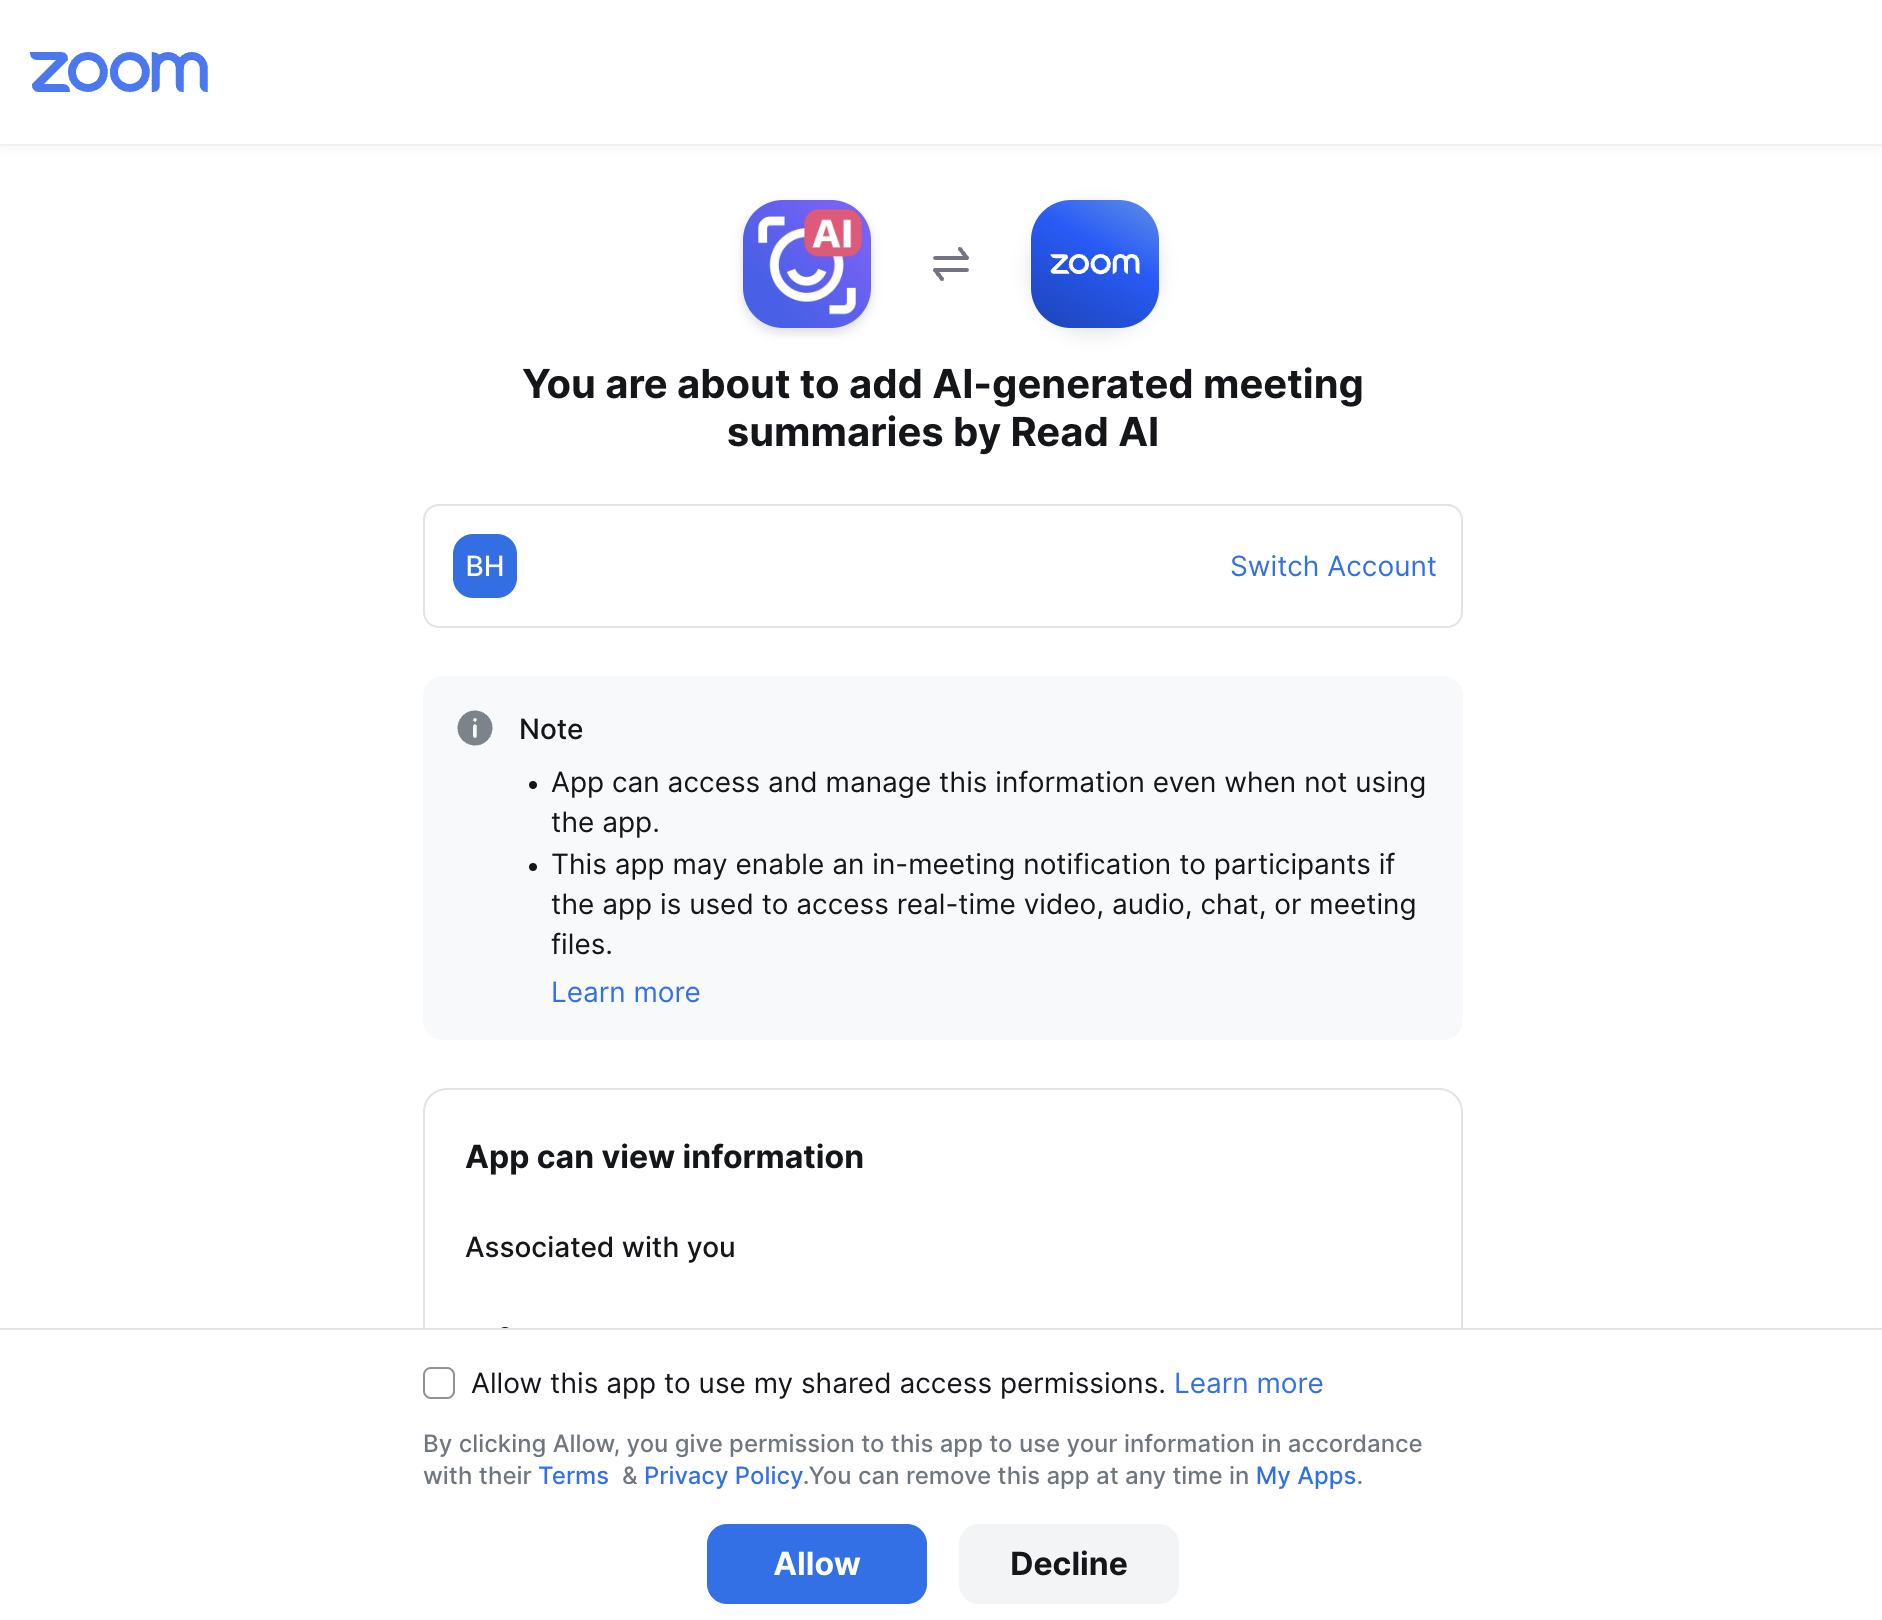This screenshot has width=1882, height=1620.
Task: Click the blue Zoom app tile icon
Action: point(1095,264)
